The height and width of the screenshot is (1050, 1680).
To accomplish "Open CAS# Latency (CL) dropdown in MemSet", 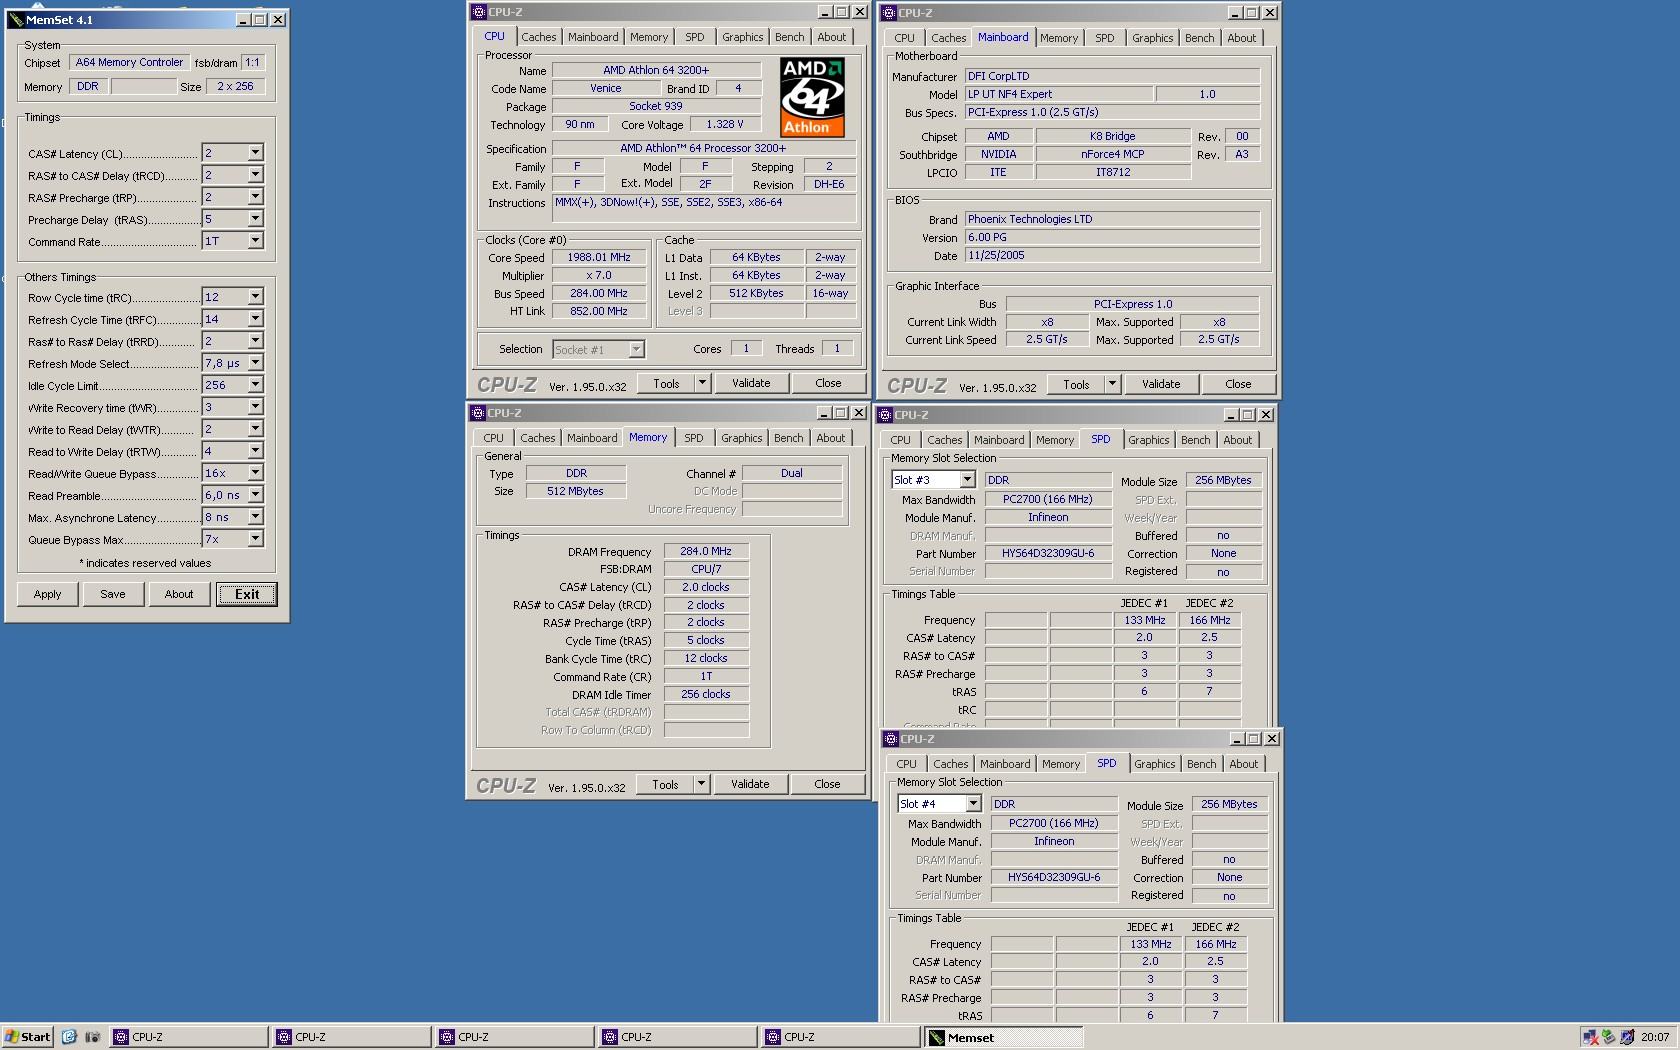I will 255,153.
